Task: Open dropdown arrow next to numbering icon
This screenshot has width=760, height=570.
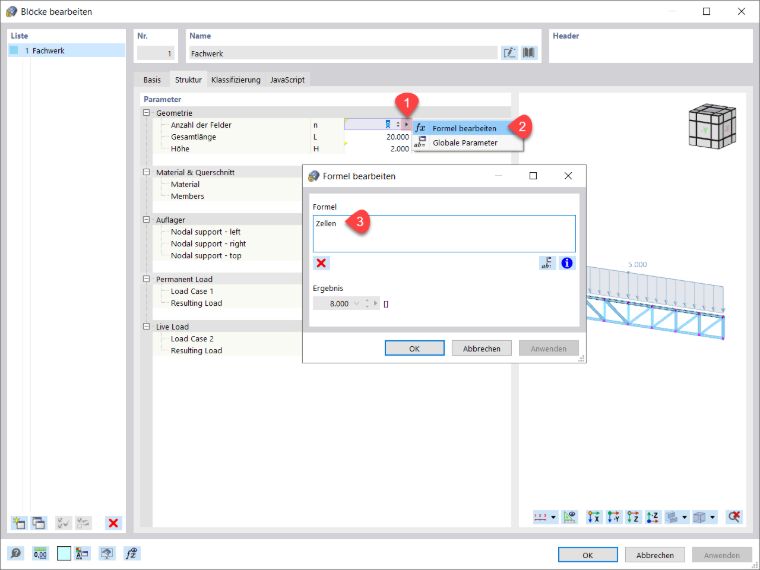Action: [x=553, y=517]
